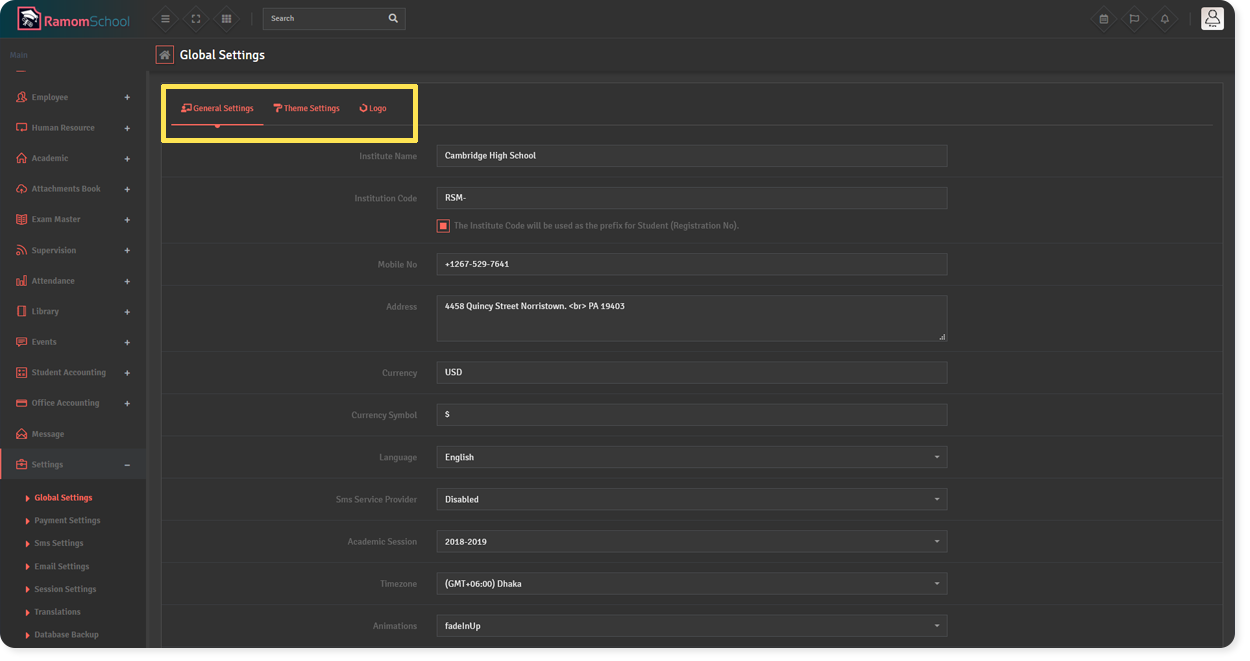Switch to the Theme Settings tab
The width and height of the screenshot is (1250, 661).
tap(307, 108)
